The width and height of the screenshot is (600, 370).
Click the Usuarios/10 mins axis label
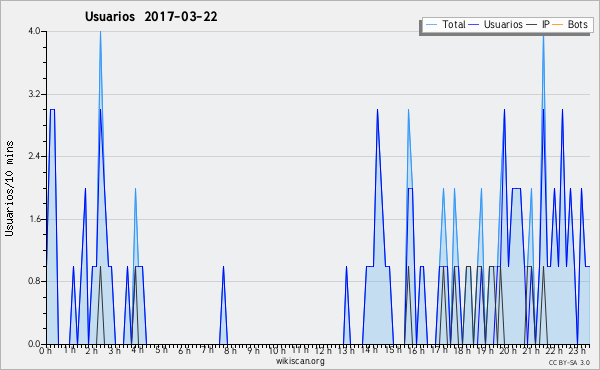[9, 189]
